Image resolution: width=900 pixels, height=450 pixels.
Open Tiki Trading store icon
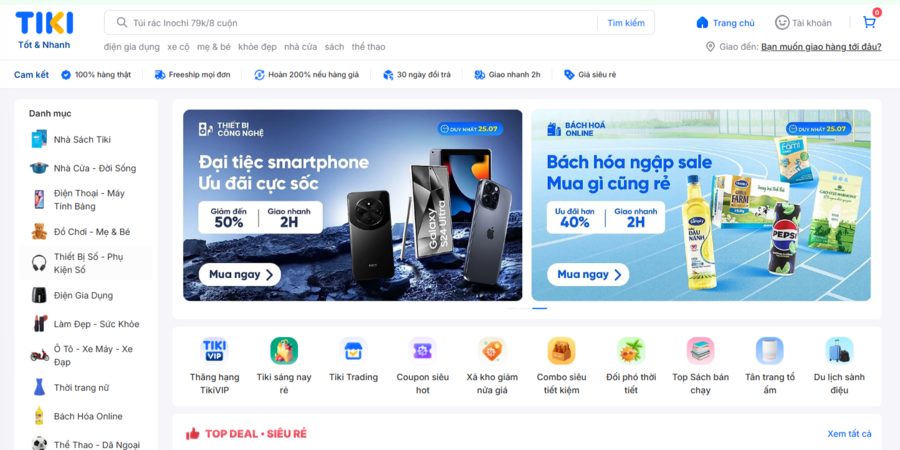pyautogui.click(x=353, y=351)
